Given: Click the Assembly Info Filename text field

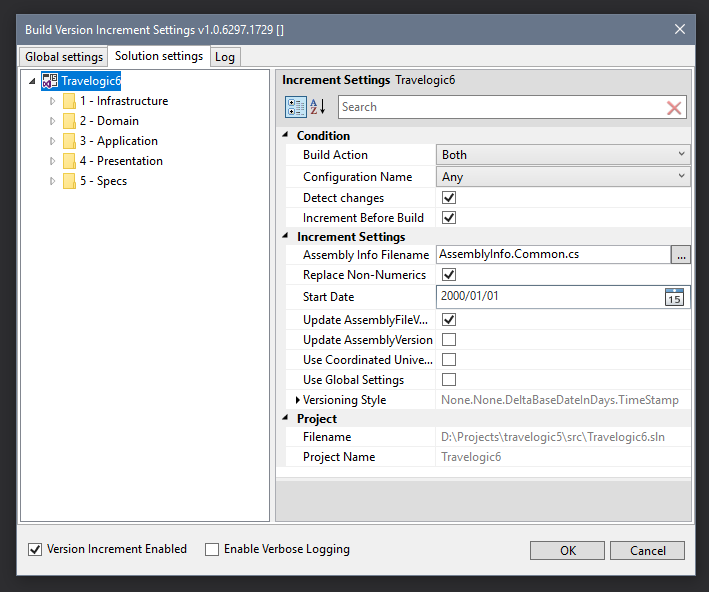Looking at the screenshot, I should (x=553, y=254).
